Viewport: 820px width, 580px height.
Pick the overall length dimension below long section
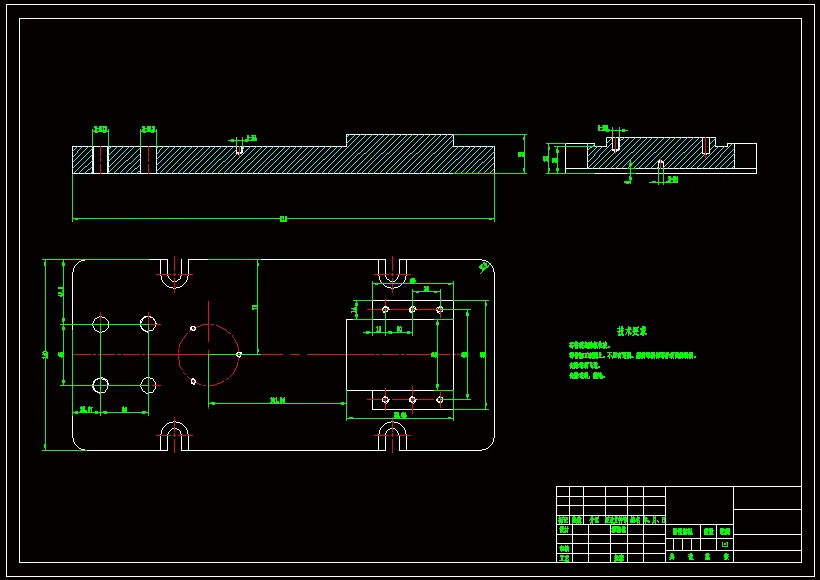click(283, 219)
